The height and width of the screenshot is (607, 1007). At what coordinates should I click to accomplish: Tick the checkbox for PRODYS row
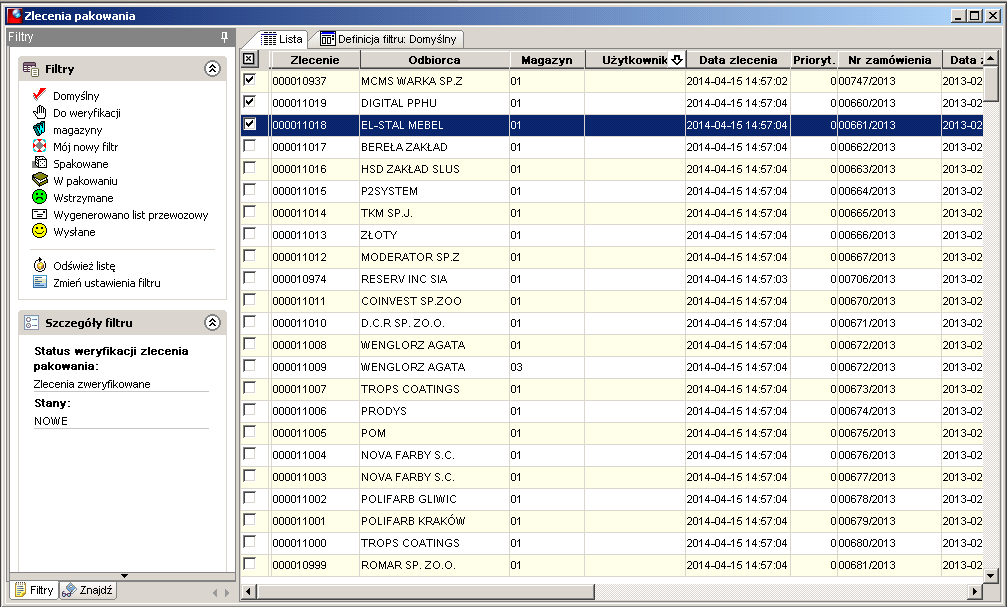(250, 409)
